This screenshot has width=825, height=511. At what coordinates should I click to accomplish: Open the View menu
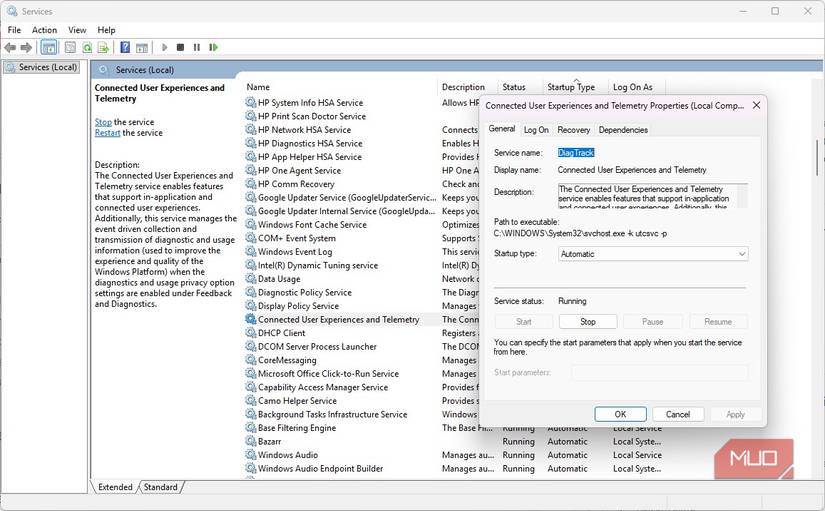pyautogui.click(x=77, y=30)
